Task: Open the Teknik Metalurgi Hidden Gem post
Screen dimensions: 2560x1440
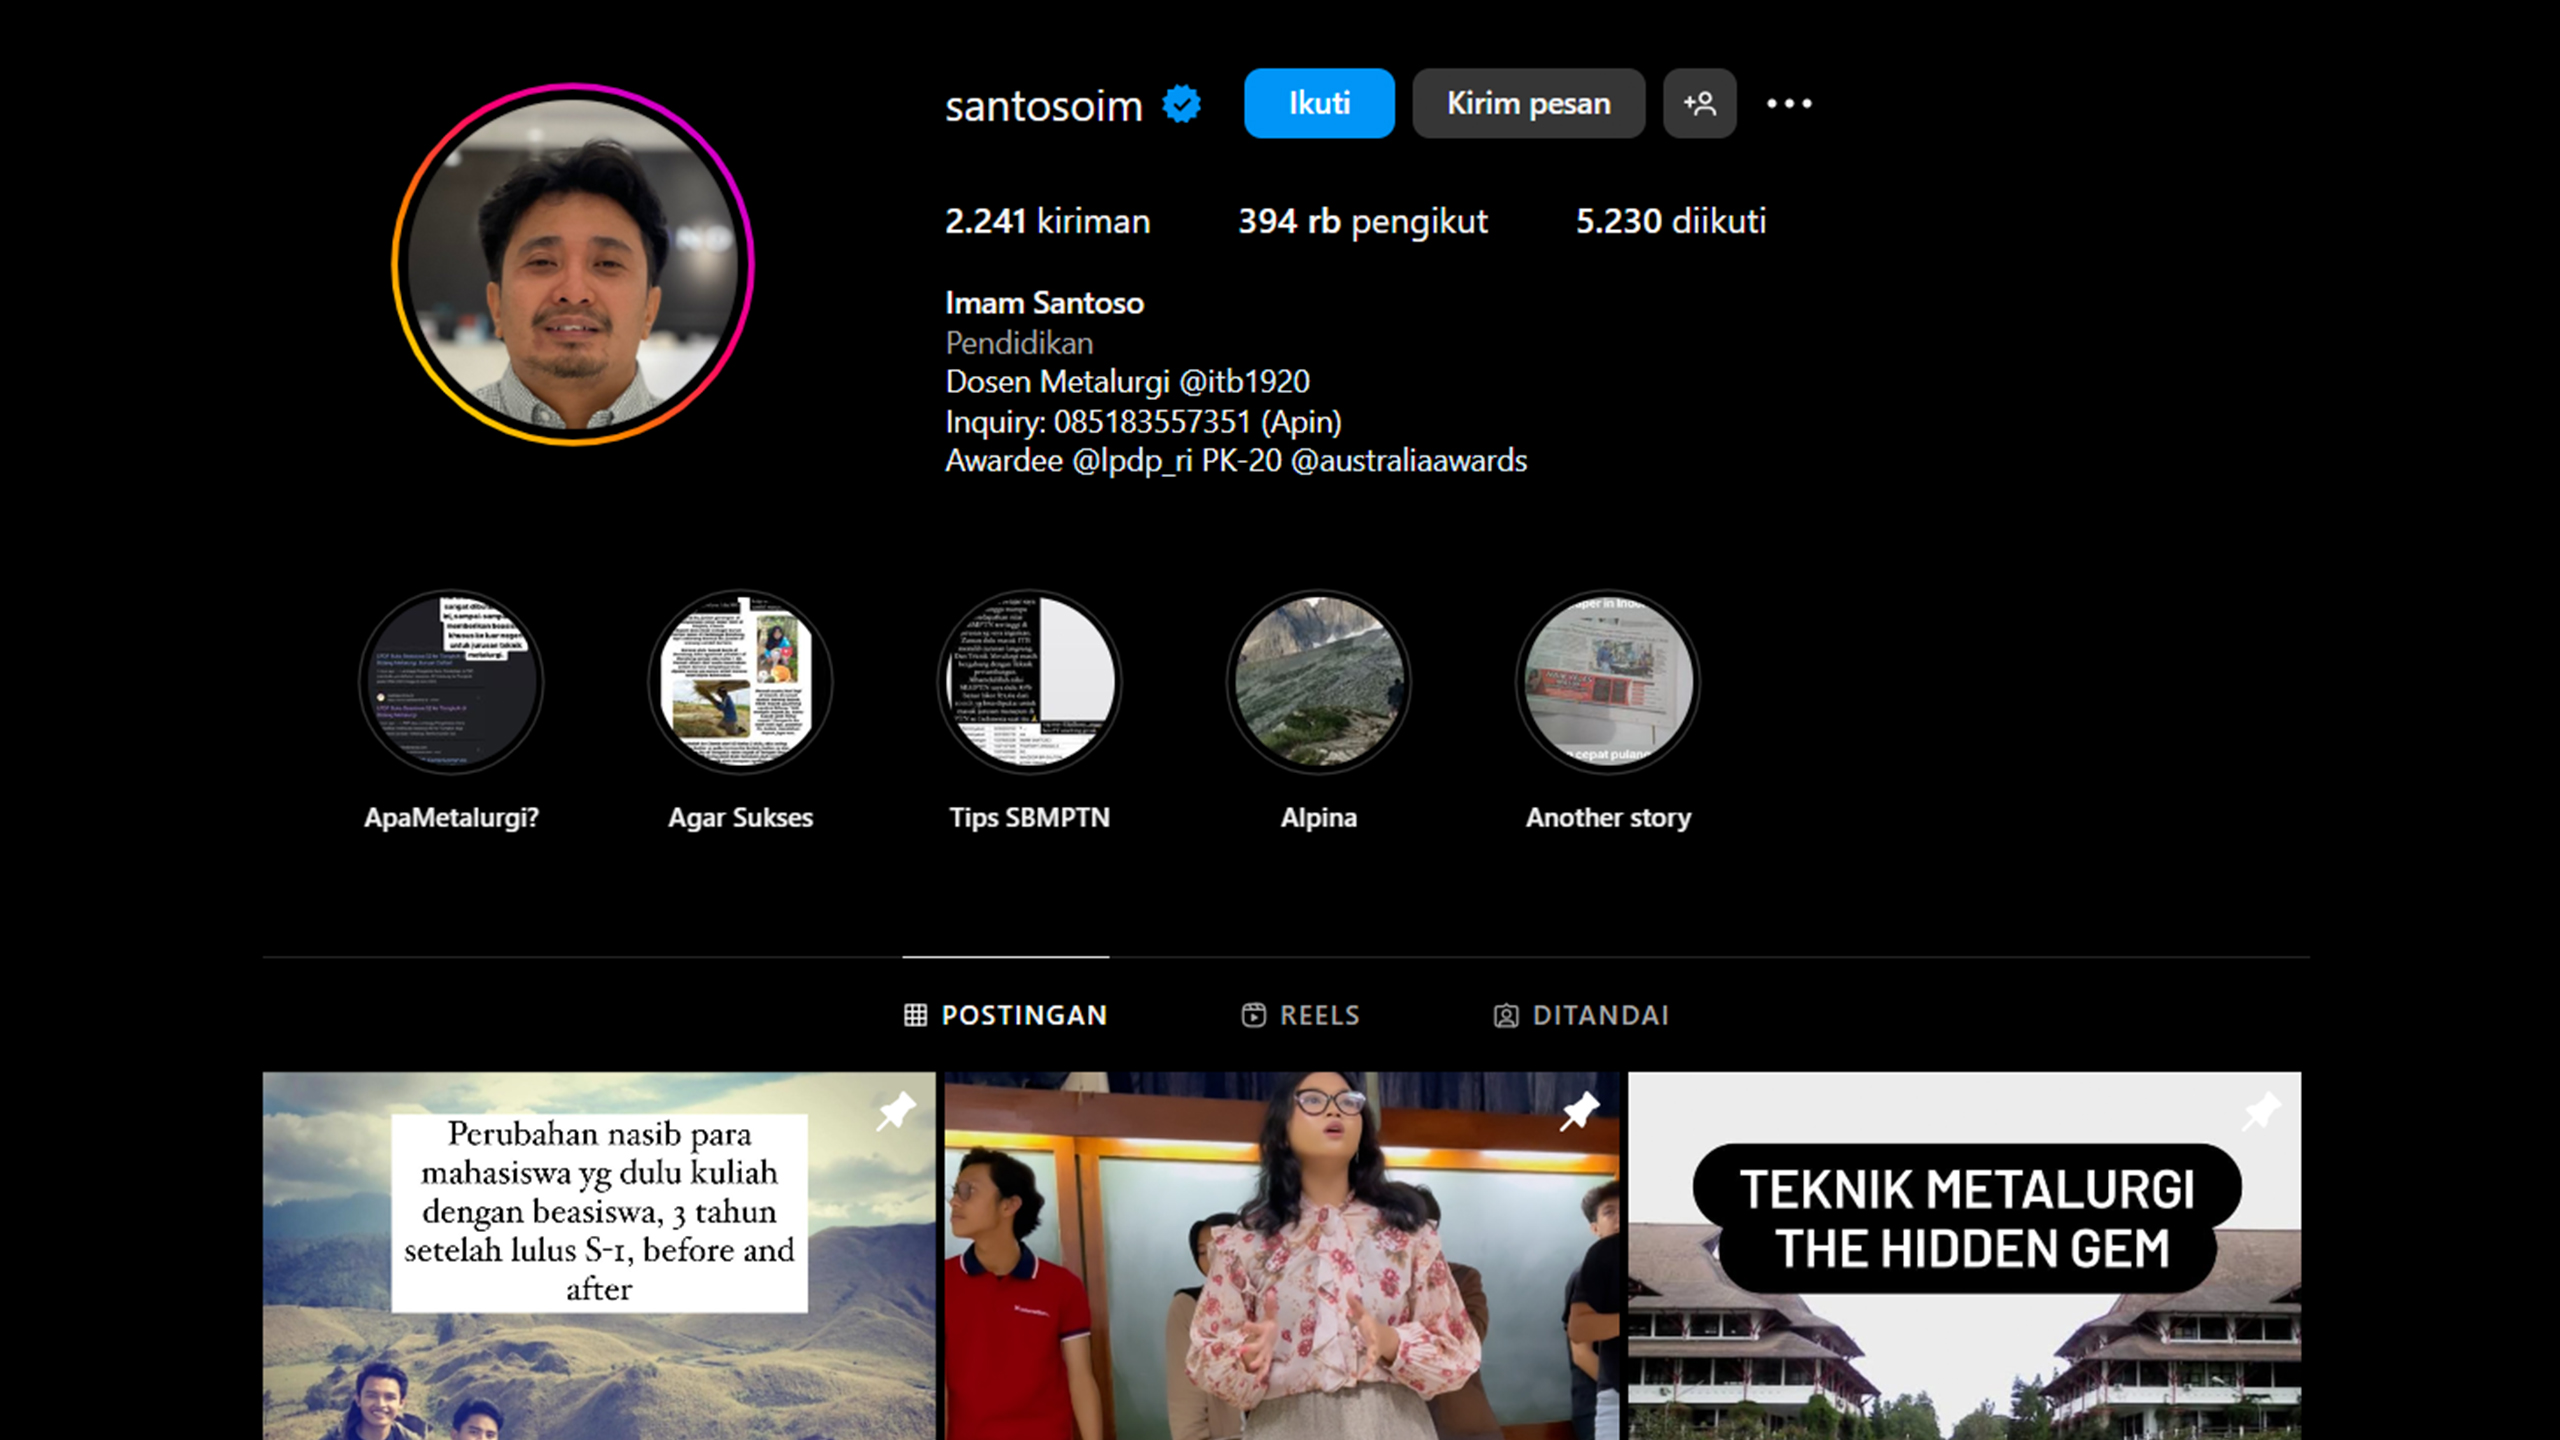Action: pos(1964,1256)
